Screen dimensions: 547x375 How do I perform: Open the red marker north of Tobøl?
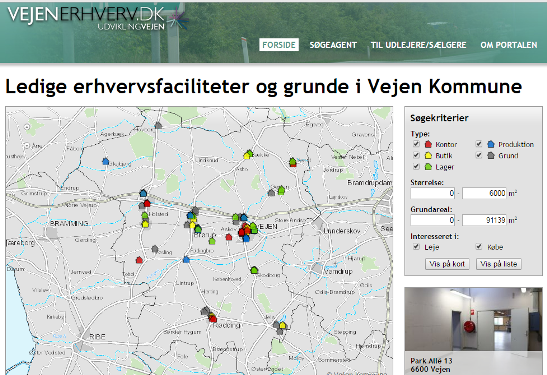point(139,260)
